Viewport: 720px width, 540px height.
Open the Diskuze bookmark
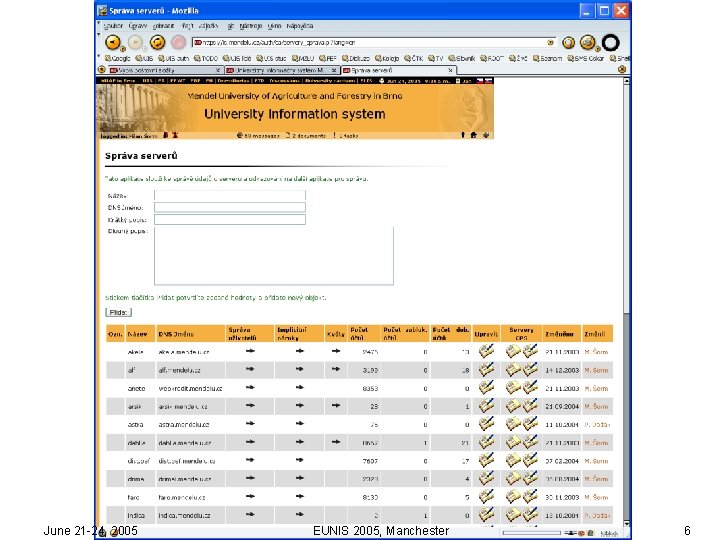click(x=356, y=58)
